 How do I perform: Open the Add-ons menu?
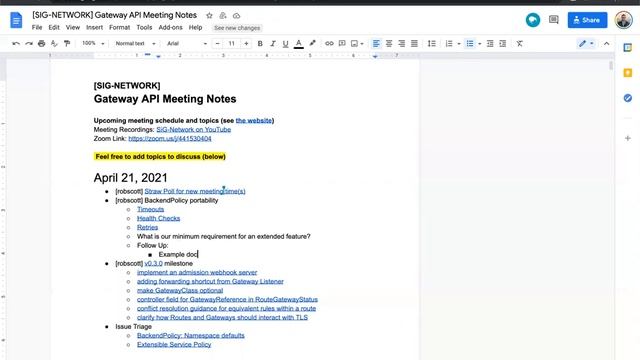[x=170, y=27]
